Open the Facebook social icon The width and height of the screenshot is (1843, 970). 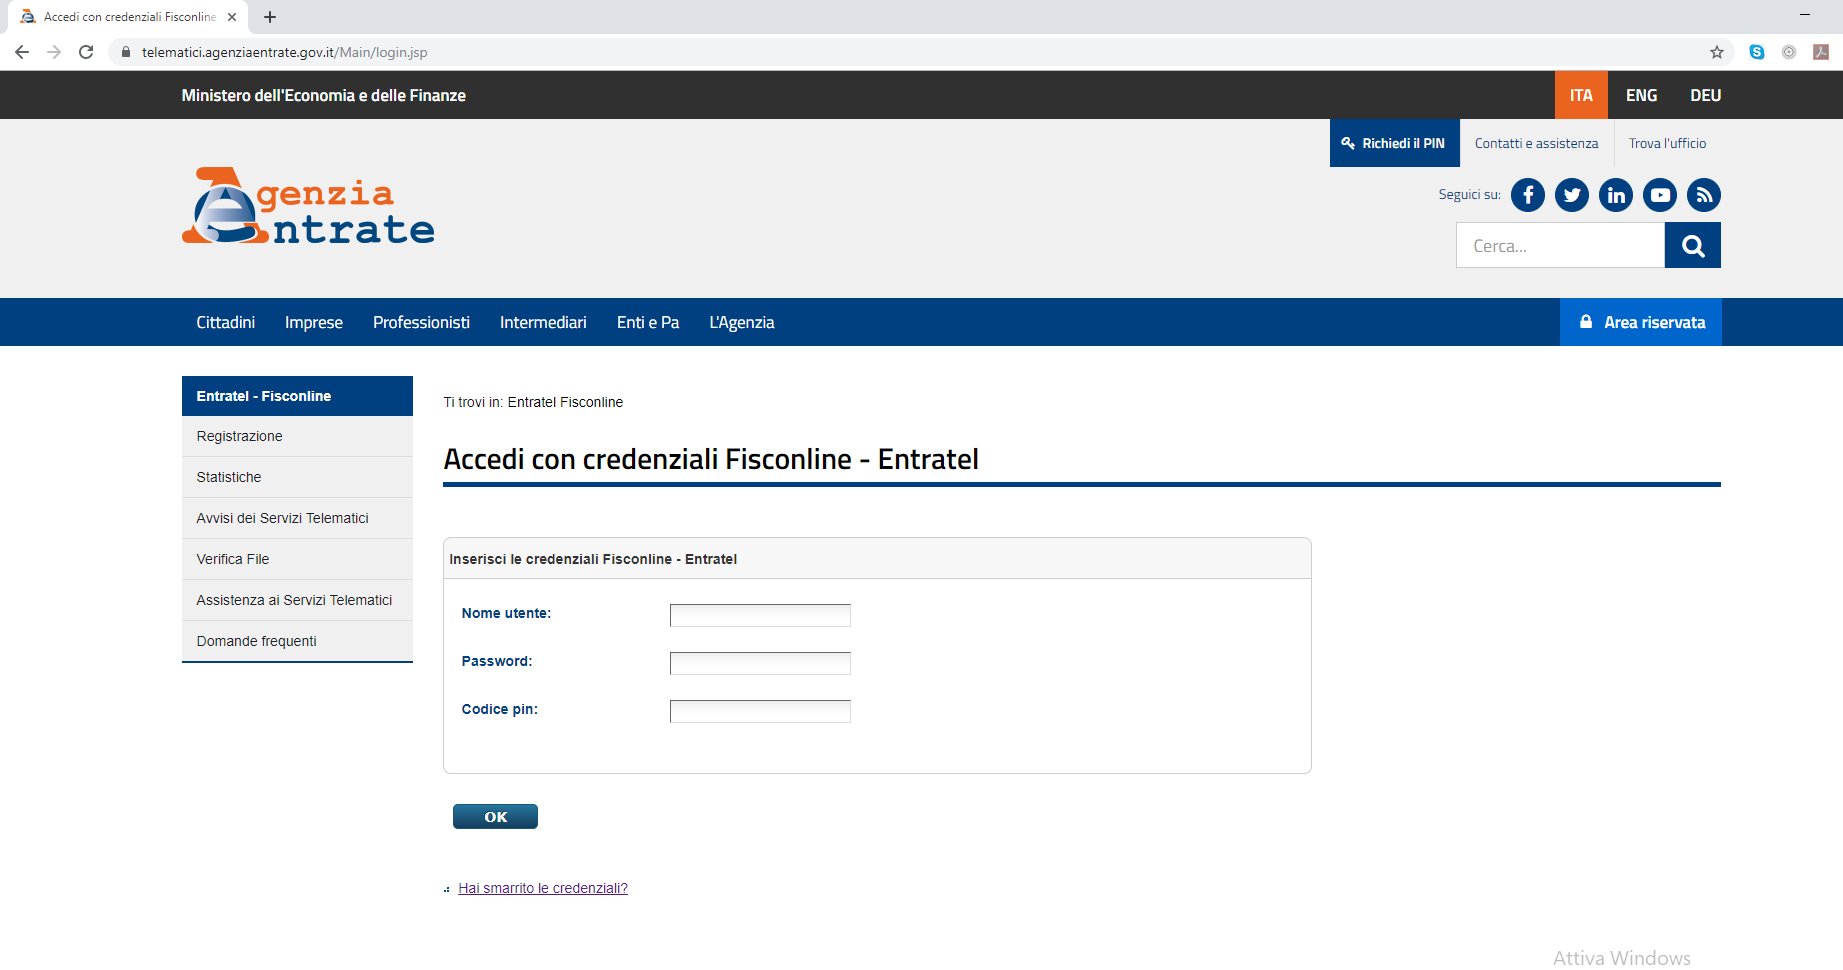(x=1527, y=195)
